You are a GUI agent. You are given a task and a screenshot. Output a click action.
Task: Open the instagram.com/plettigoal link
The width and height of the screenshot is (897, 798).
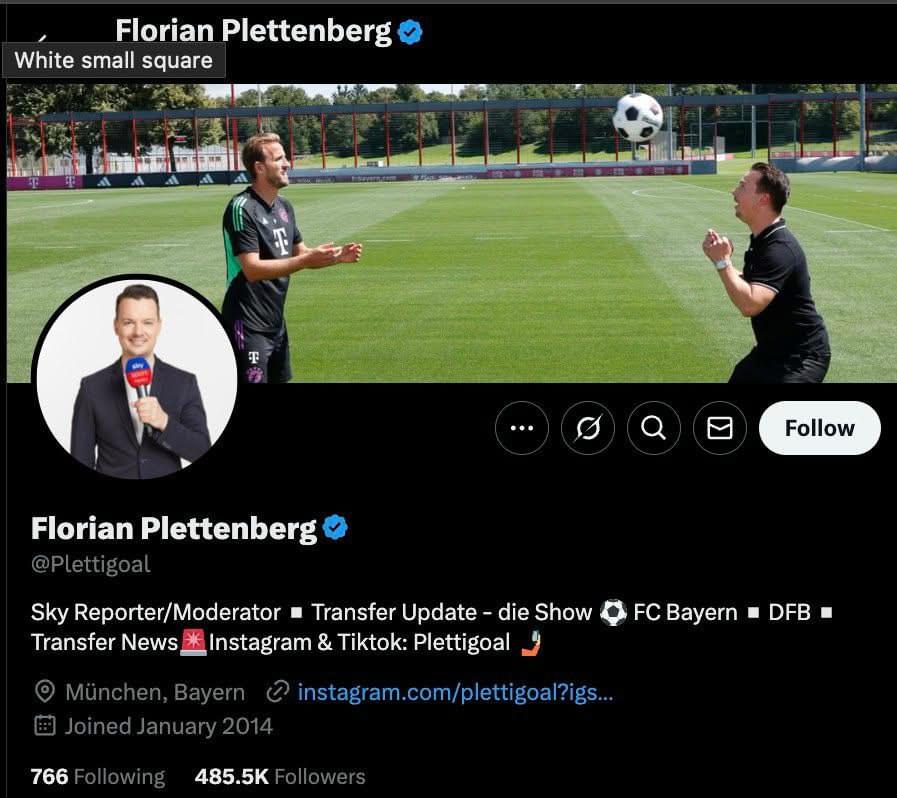(455, 692)
